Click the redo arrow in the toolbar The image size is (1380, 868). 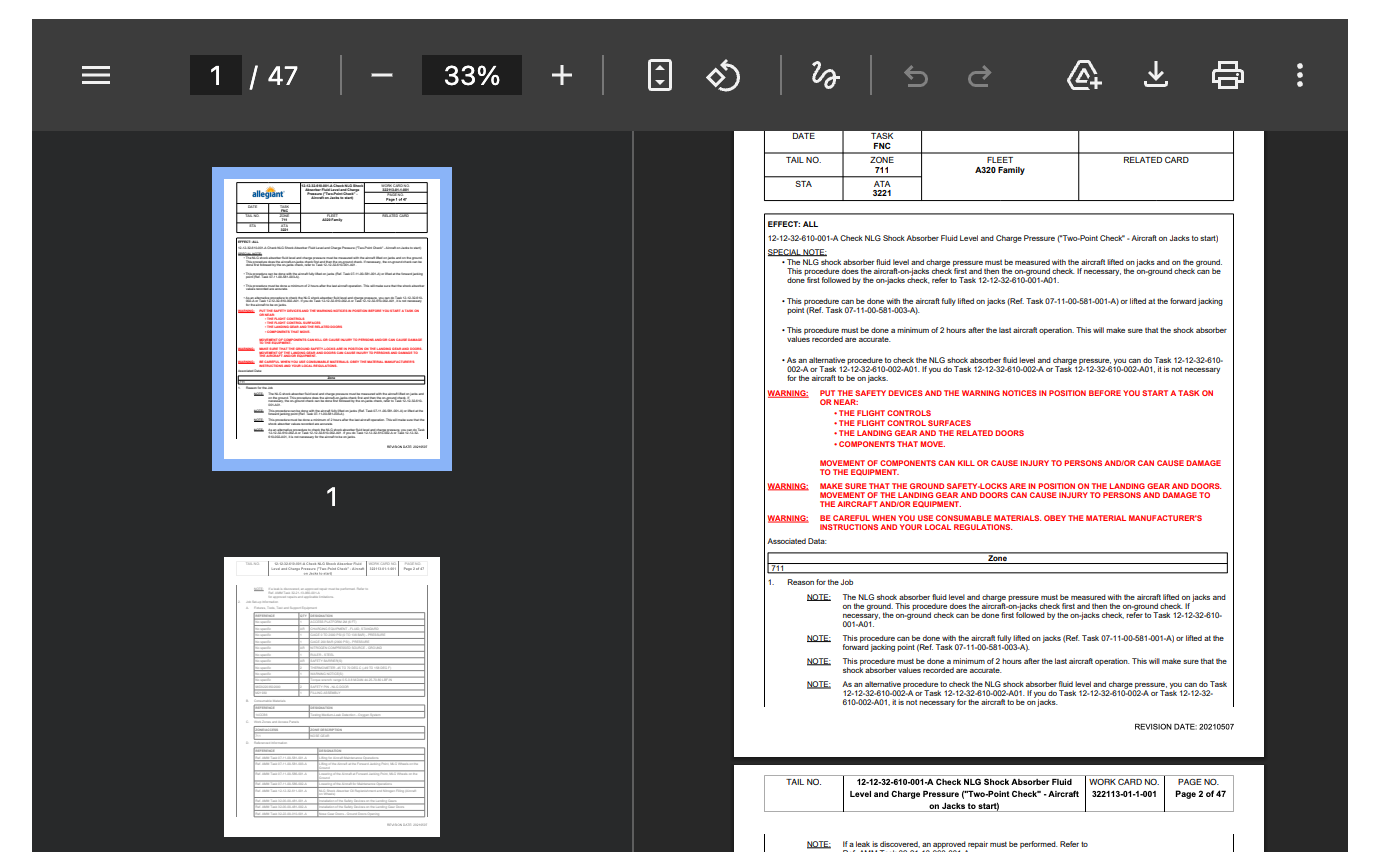[980, 75]
